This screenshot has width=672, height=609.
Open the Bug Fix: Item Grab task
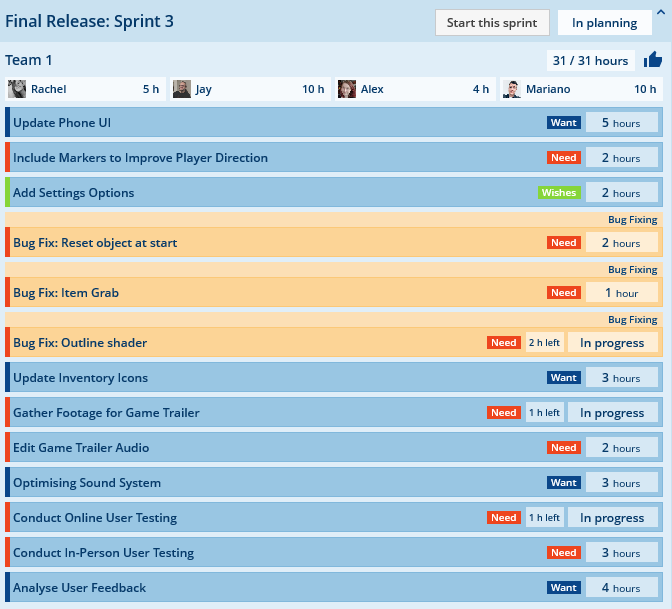334,293
